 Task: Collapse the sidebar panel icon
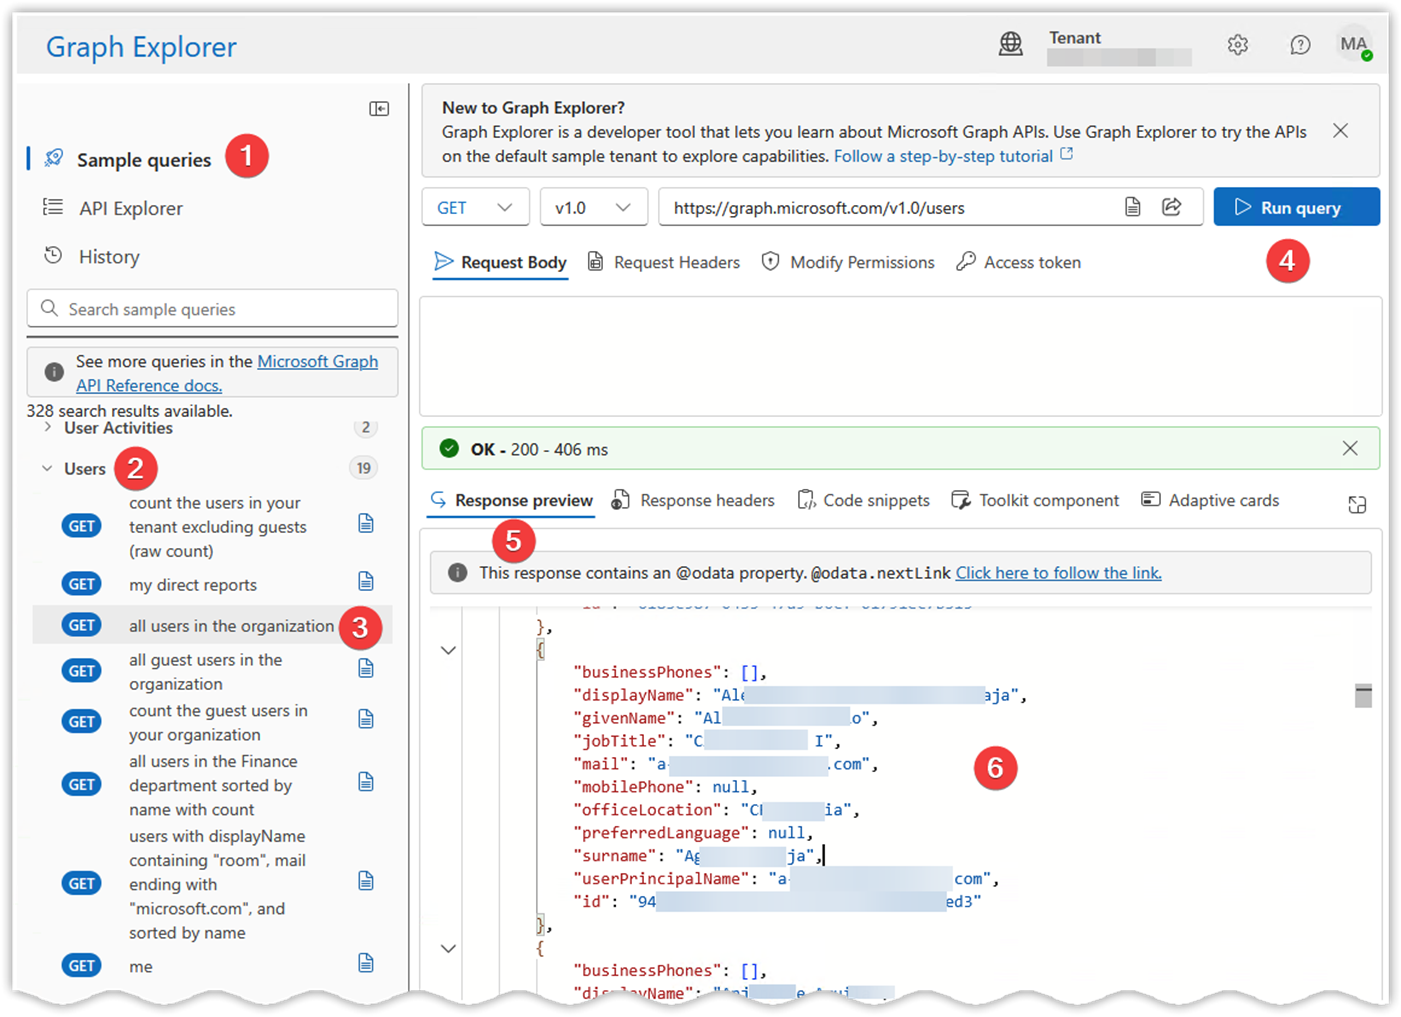click(379, 108)
